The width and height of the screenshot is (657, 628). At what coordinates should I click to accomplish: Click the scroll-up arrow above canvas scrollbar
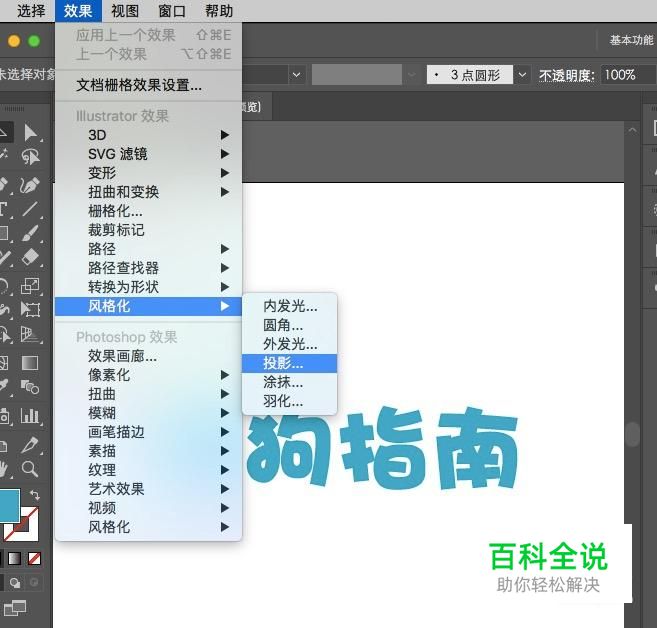pos(632,130)
